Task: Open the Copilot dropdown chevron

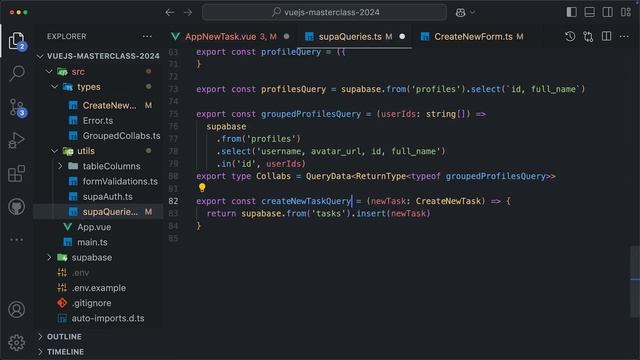Action: point(472,13)
